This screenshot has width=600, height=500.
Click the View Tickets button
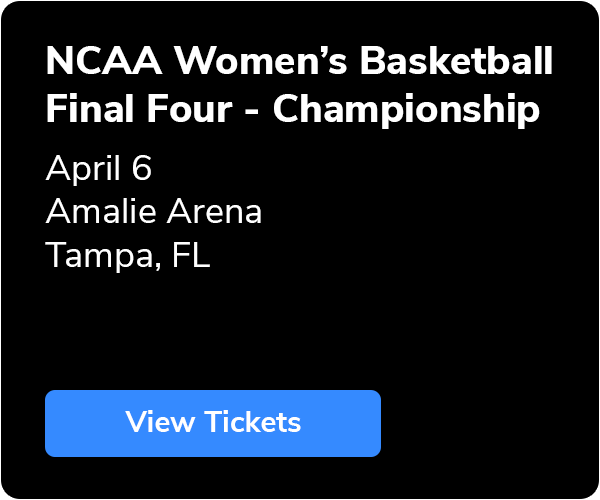click(213, 423)
